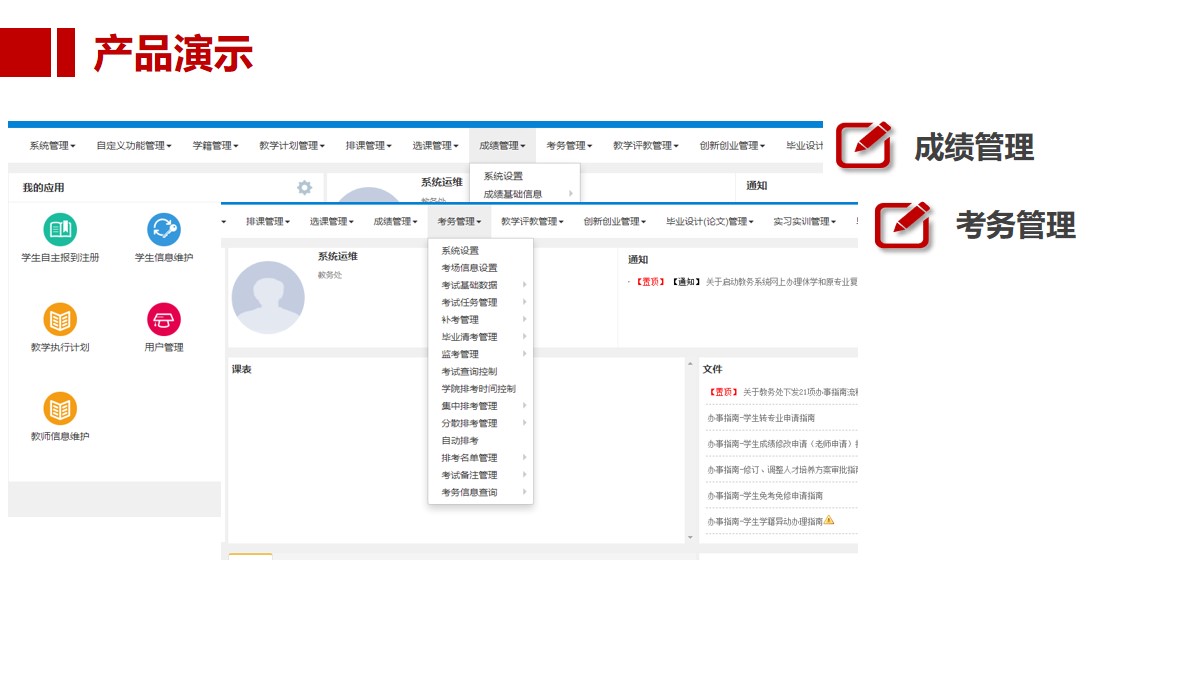Open 学生自主报到注册 app icon

pos(60,230)
